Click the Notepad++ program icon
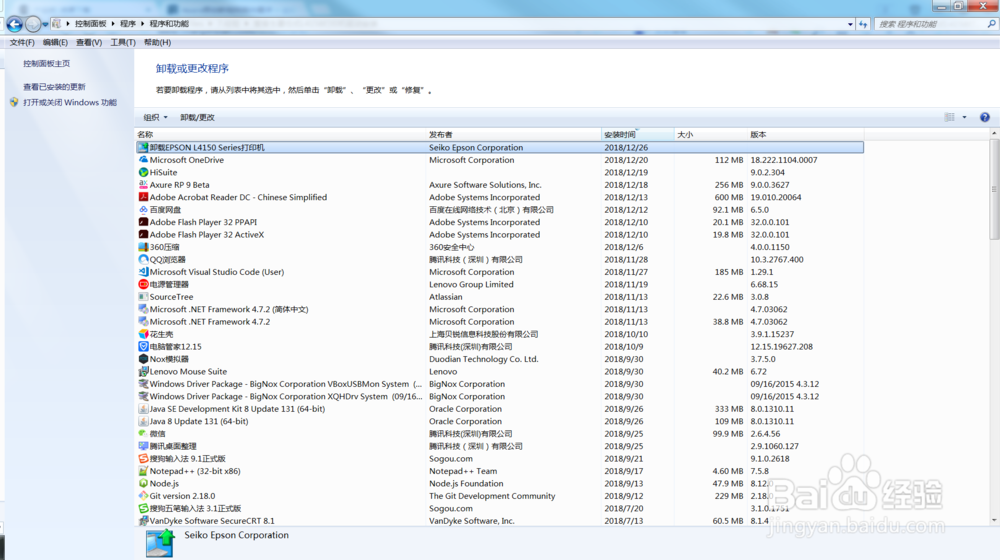The width and height of the screenshot is (1000, 560). click(x=143, y=471)
